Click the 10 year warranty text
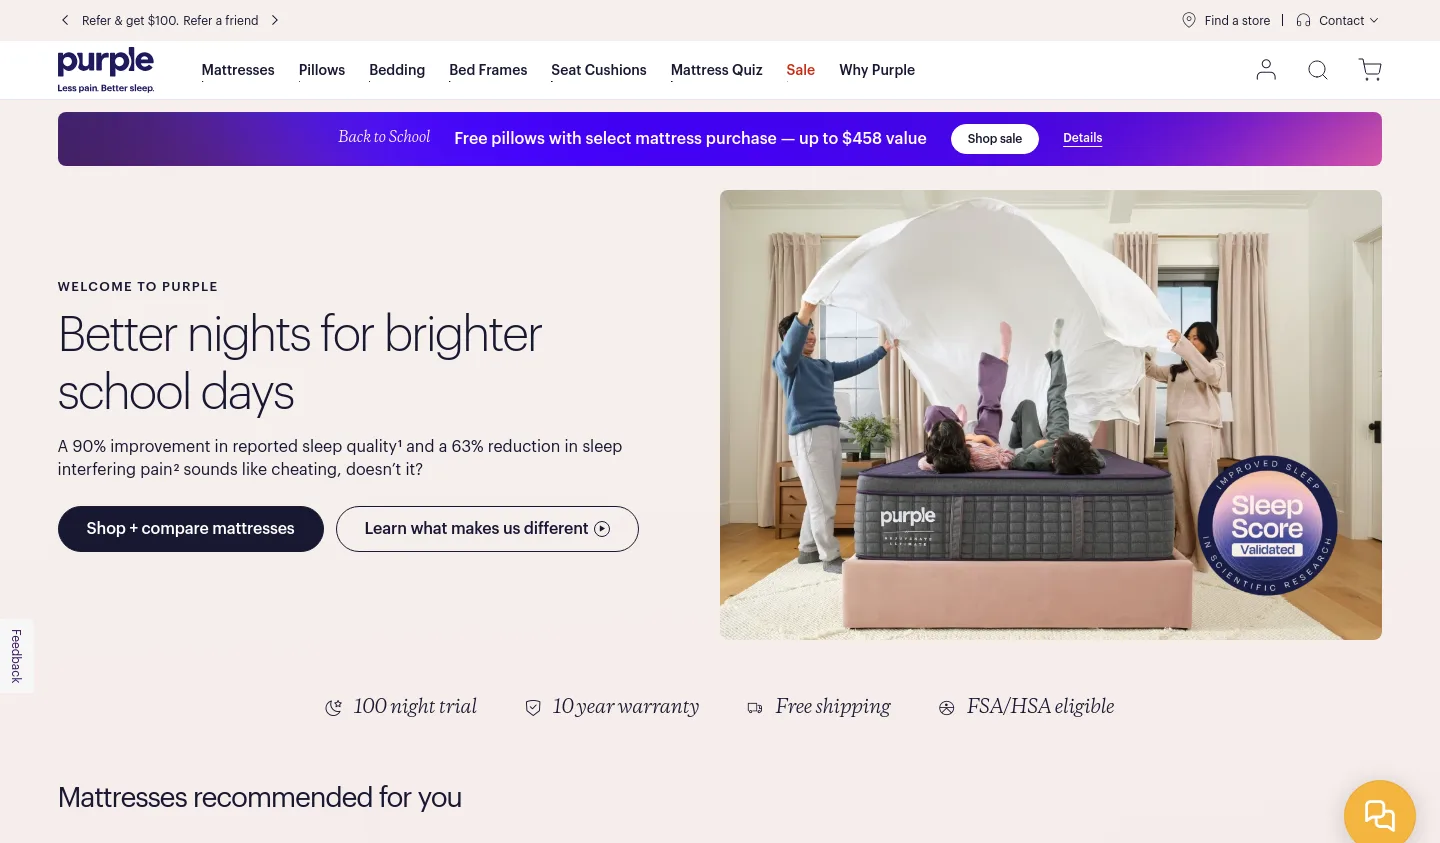 coord(626,707)
